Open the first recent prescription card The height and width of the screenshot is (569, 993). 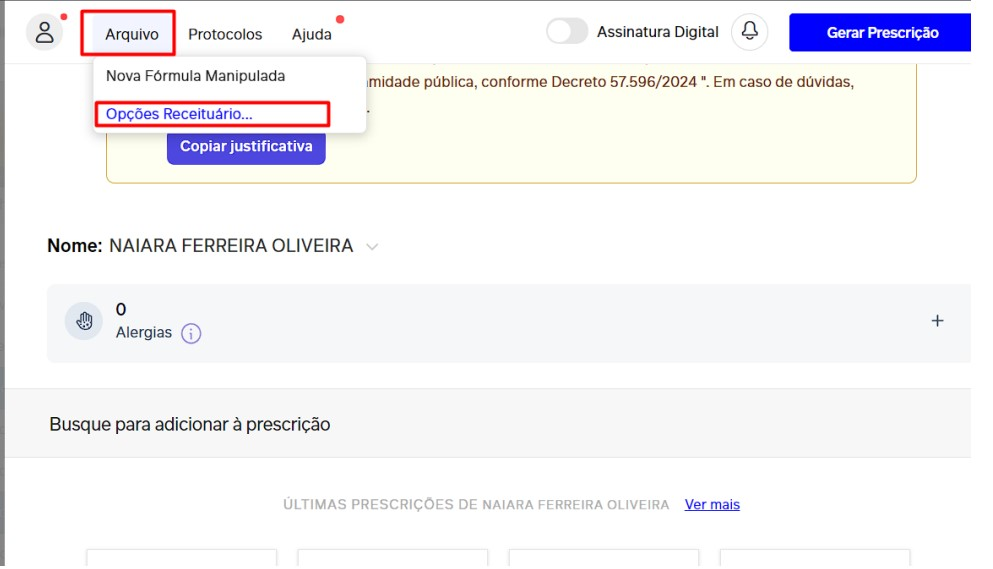[x=181, y=558]
